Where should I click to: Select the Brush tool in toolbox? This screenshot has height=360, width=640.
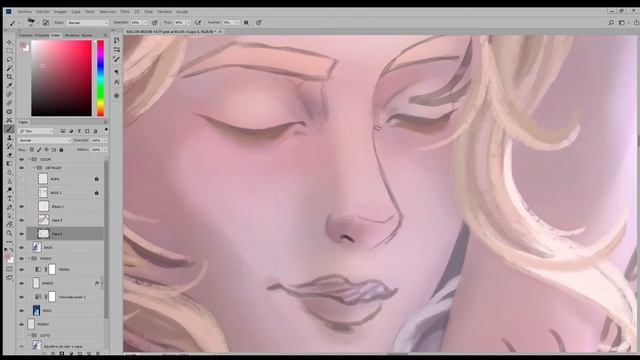[x=9, y=129]
